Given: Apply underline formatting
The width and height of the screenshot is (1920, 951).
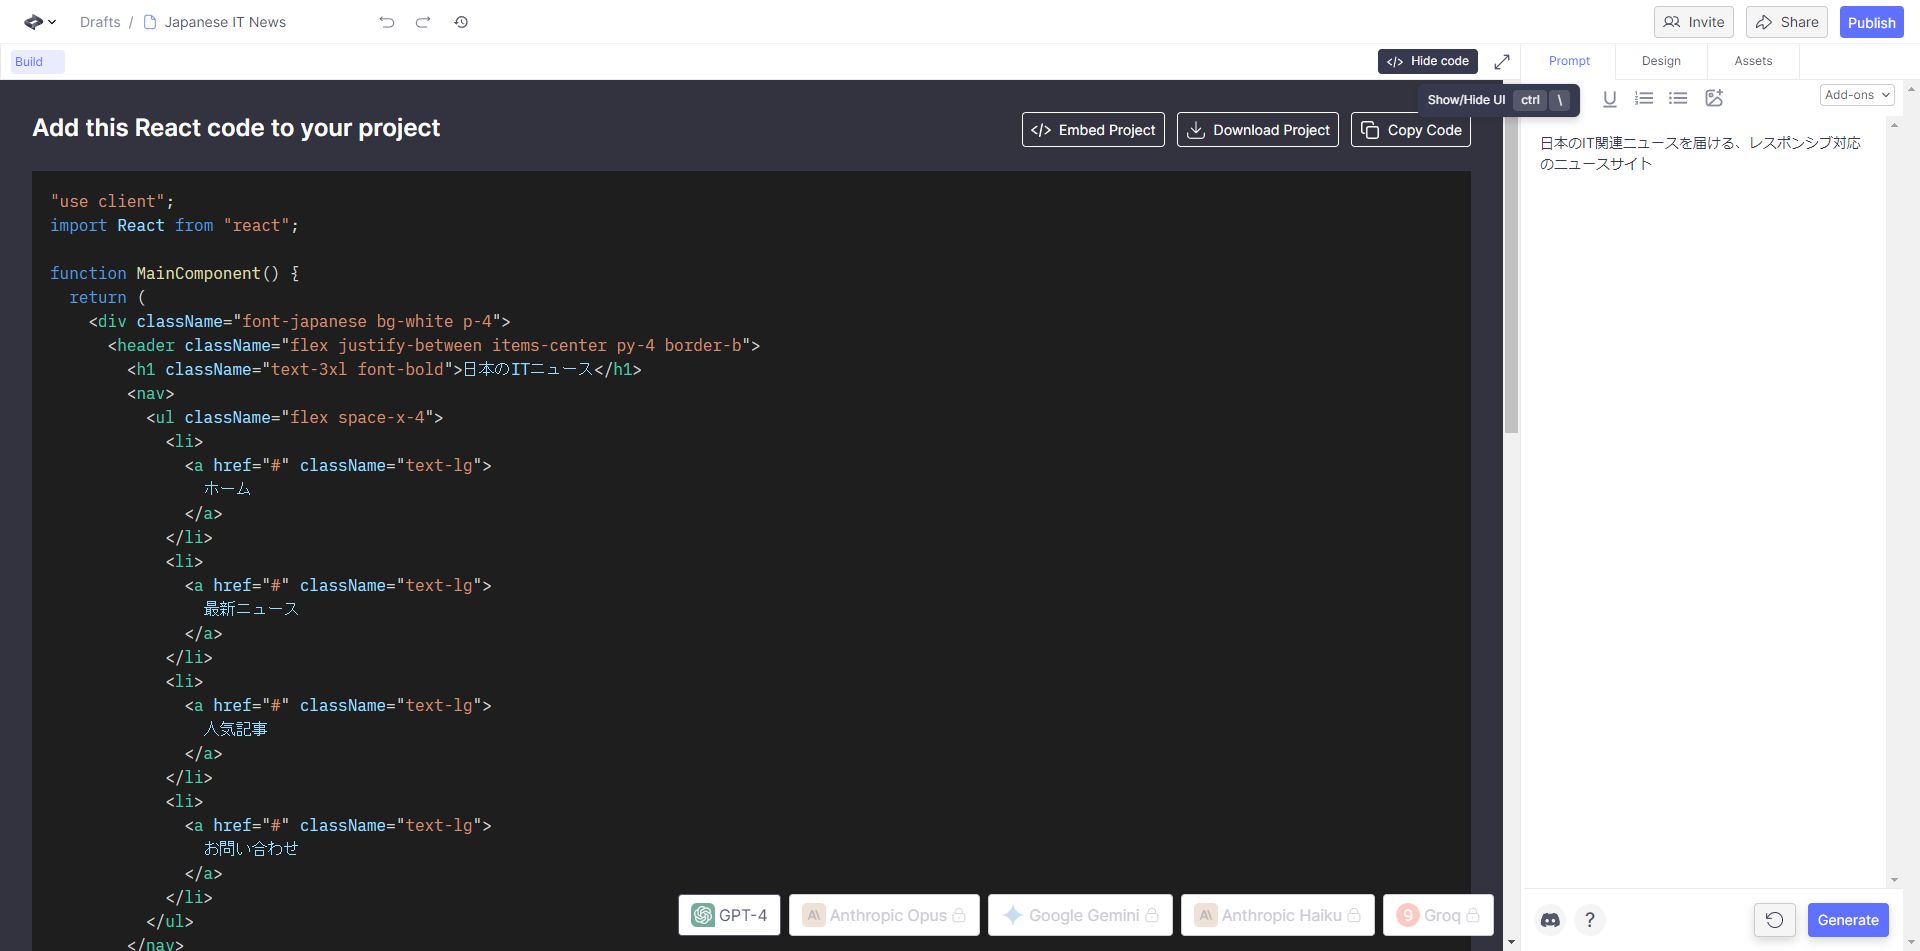Looking at the screenshot, I should tap(1610, 98).
